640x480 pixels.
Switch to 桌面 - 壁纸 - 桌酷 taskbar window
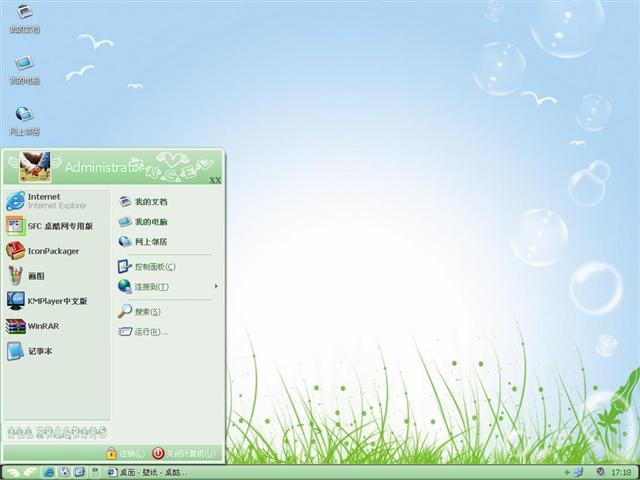click(x=147, y=473)
